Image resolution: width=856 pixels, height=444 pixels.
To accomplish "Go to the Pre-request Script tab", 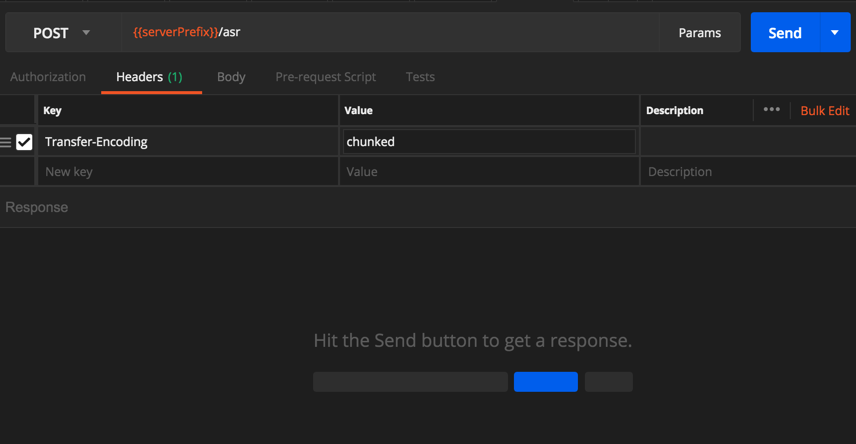I will (x=325, y=77).
